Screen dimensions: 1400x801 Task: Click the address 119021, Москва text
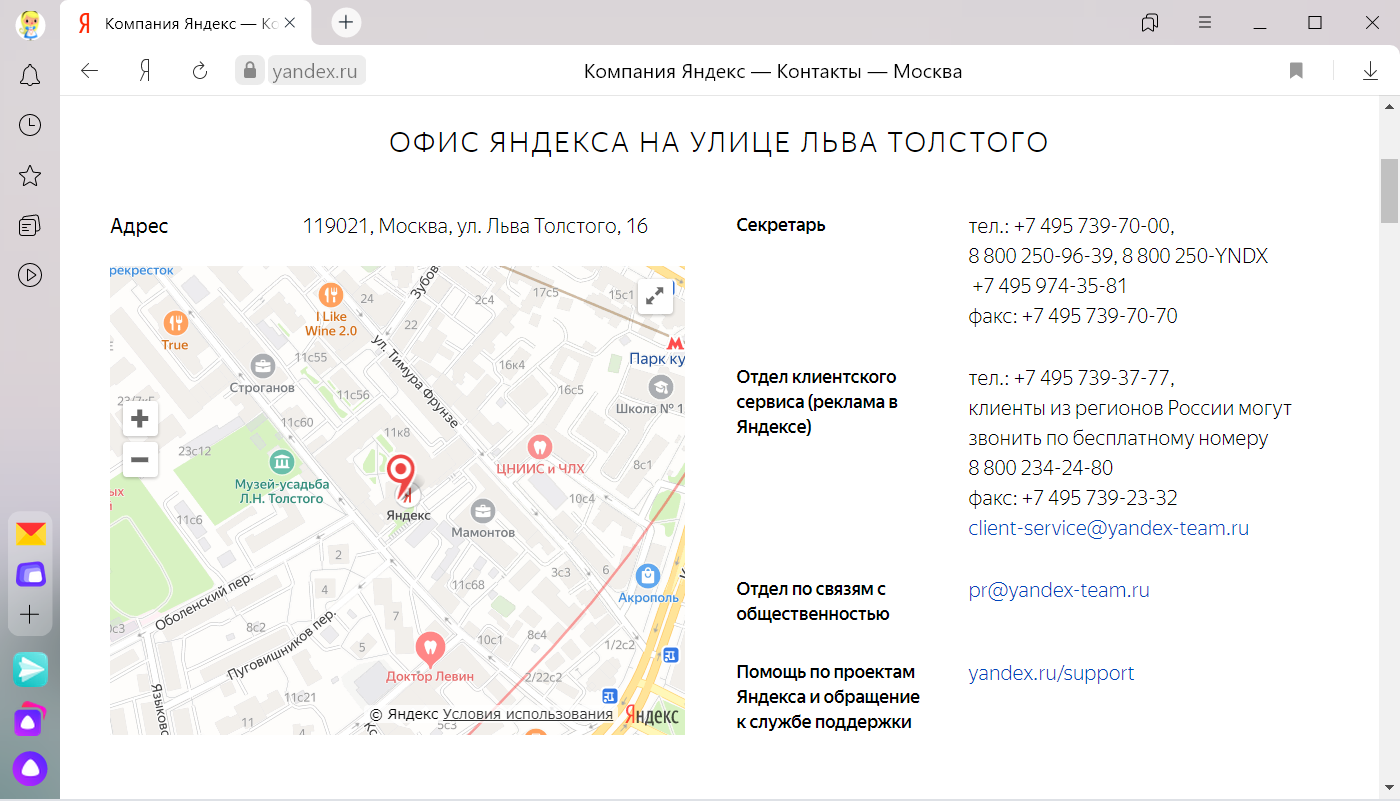click(475, 227)
